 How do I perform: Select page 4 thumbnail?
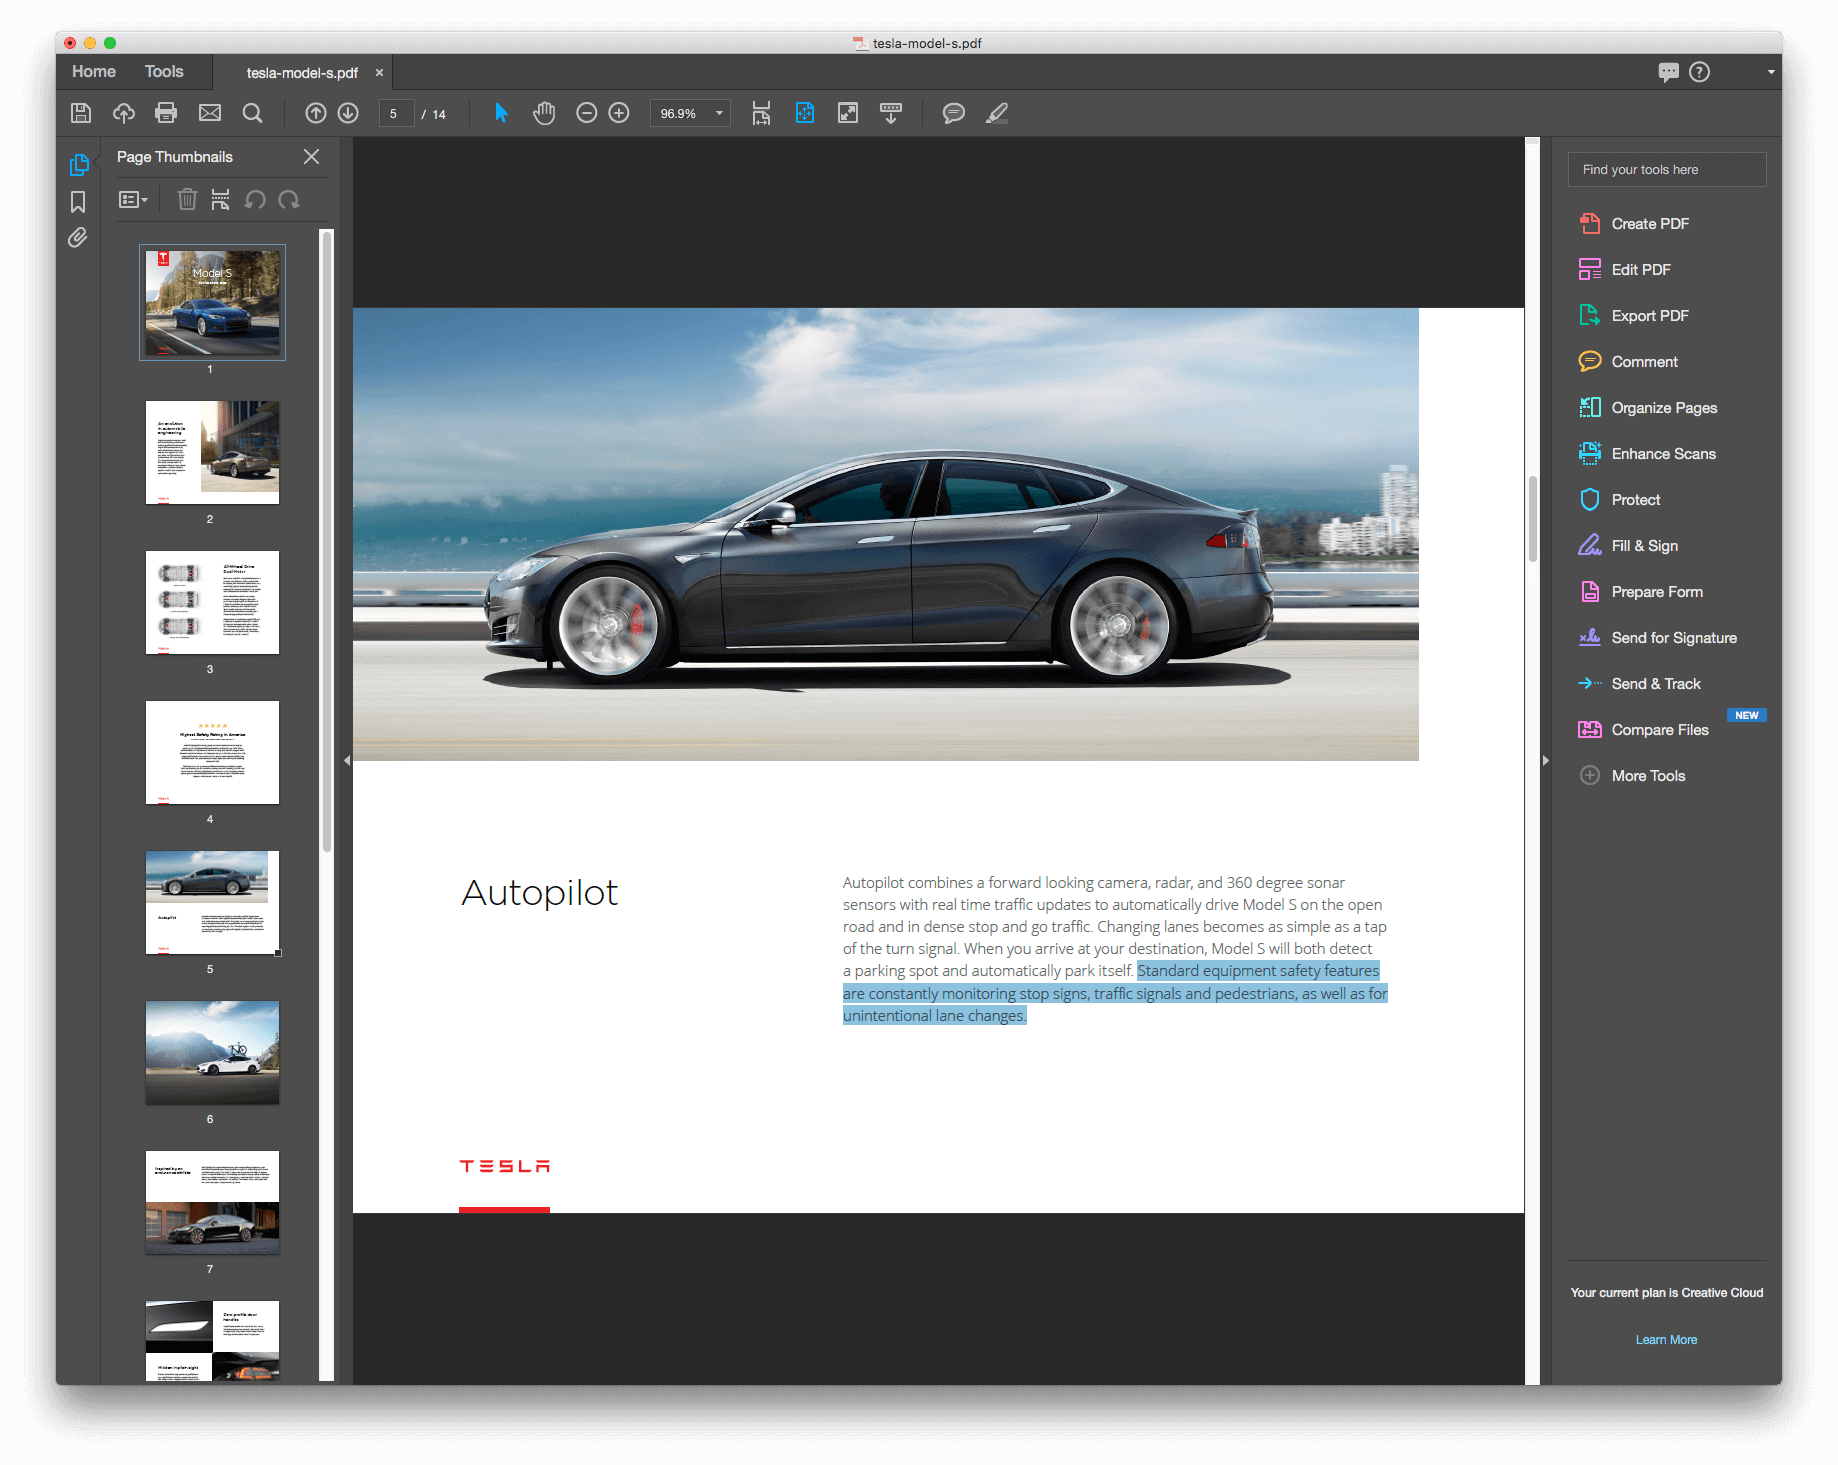pyautogui.click(x=212, y=752)
